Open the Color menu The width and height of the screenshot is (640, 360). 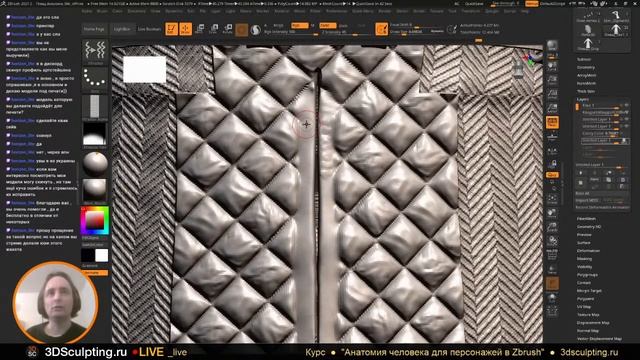coord(117,11)
